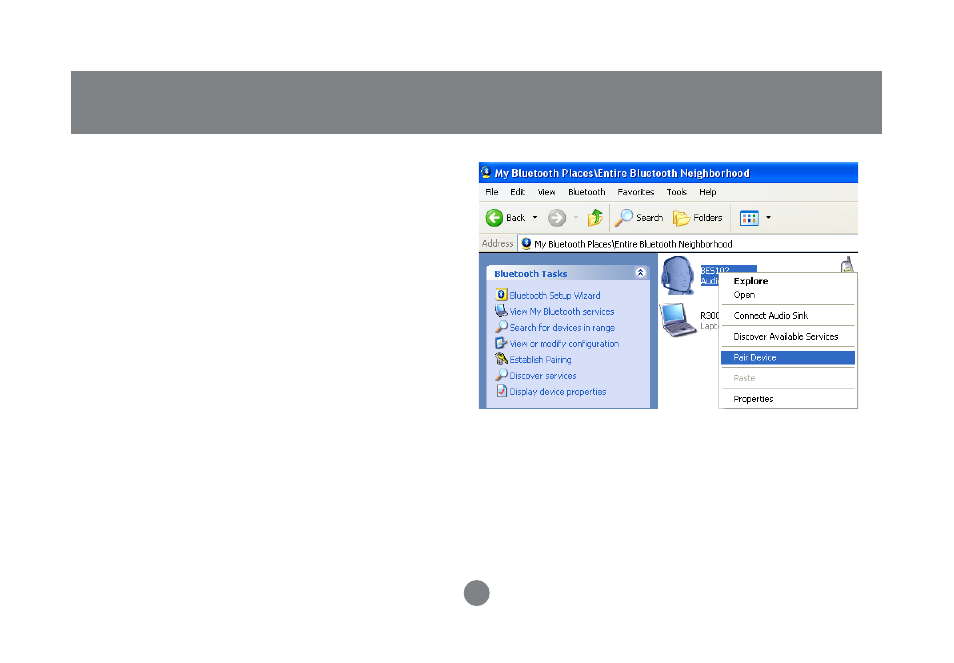This screenshot has width=954, height=663.
Task: Open the Help menu
Action: coord(708,192)
